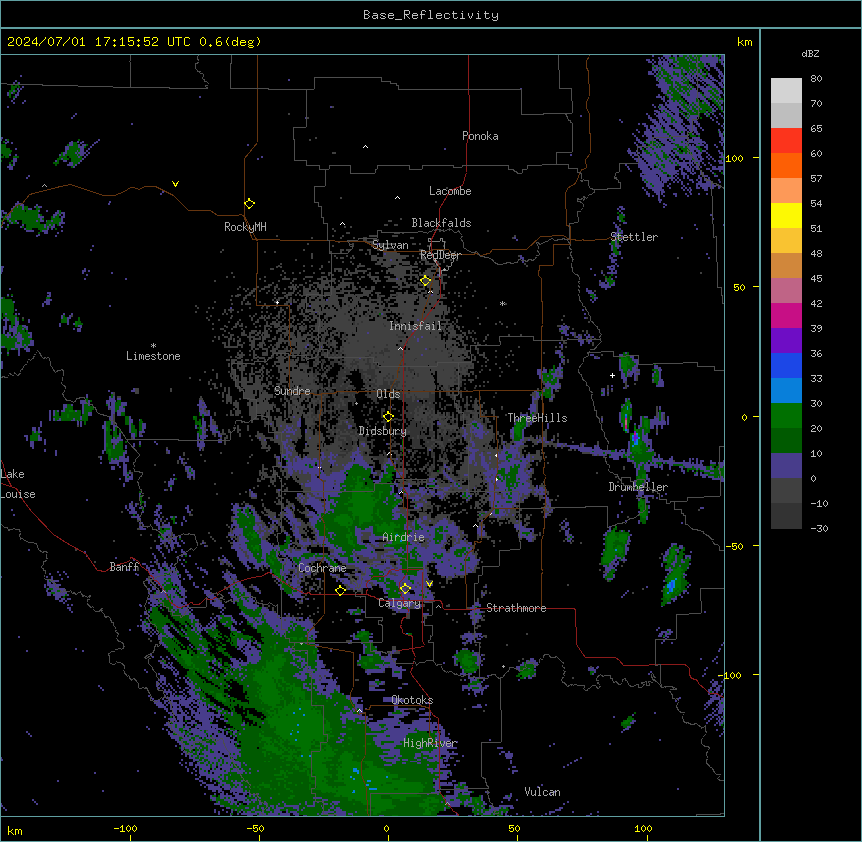Viewport: 862px width, 842px height.
Task: Click the Vulcan label
Action: pyautogui.click(x=543, y=792)
